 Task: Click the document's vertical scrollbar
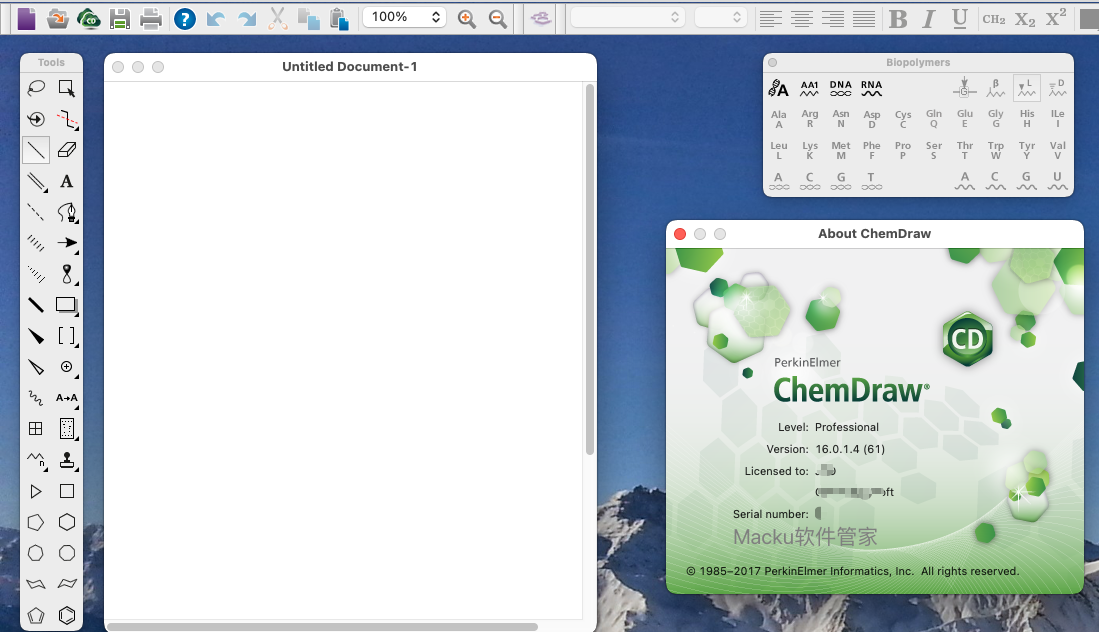[x=589, y=270]
